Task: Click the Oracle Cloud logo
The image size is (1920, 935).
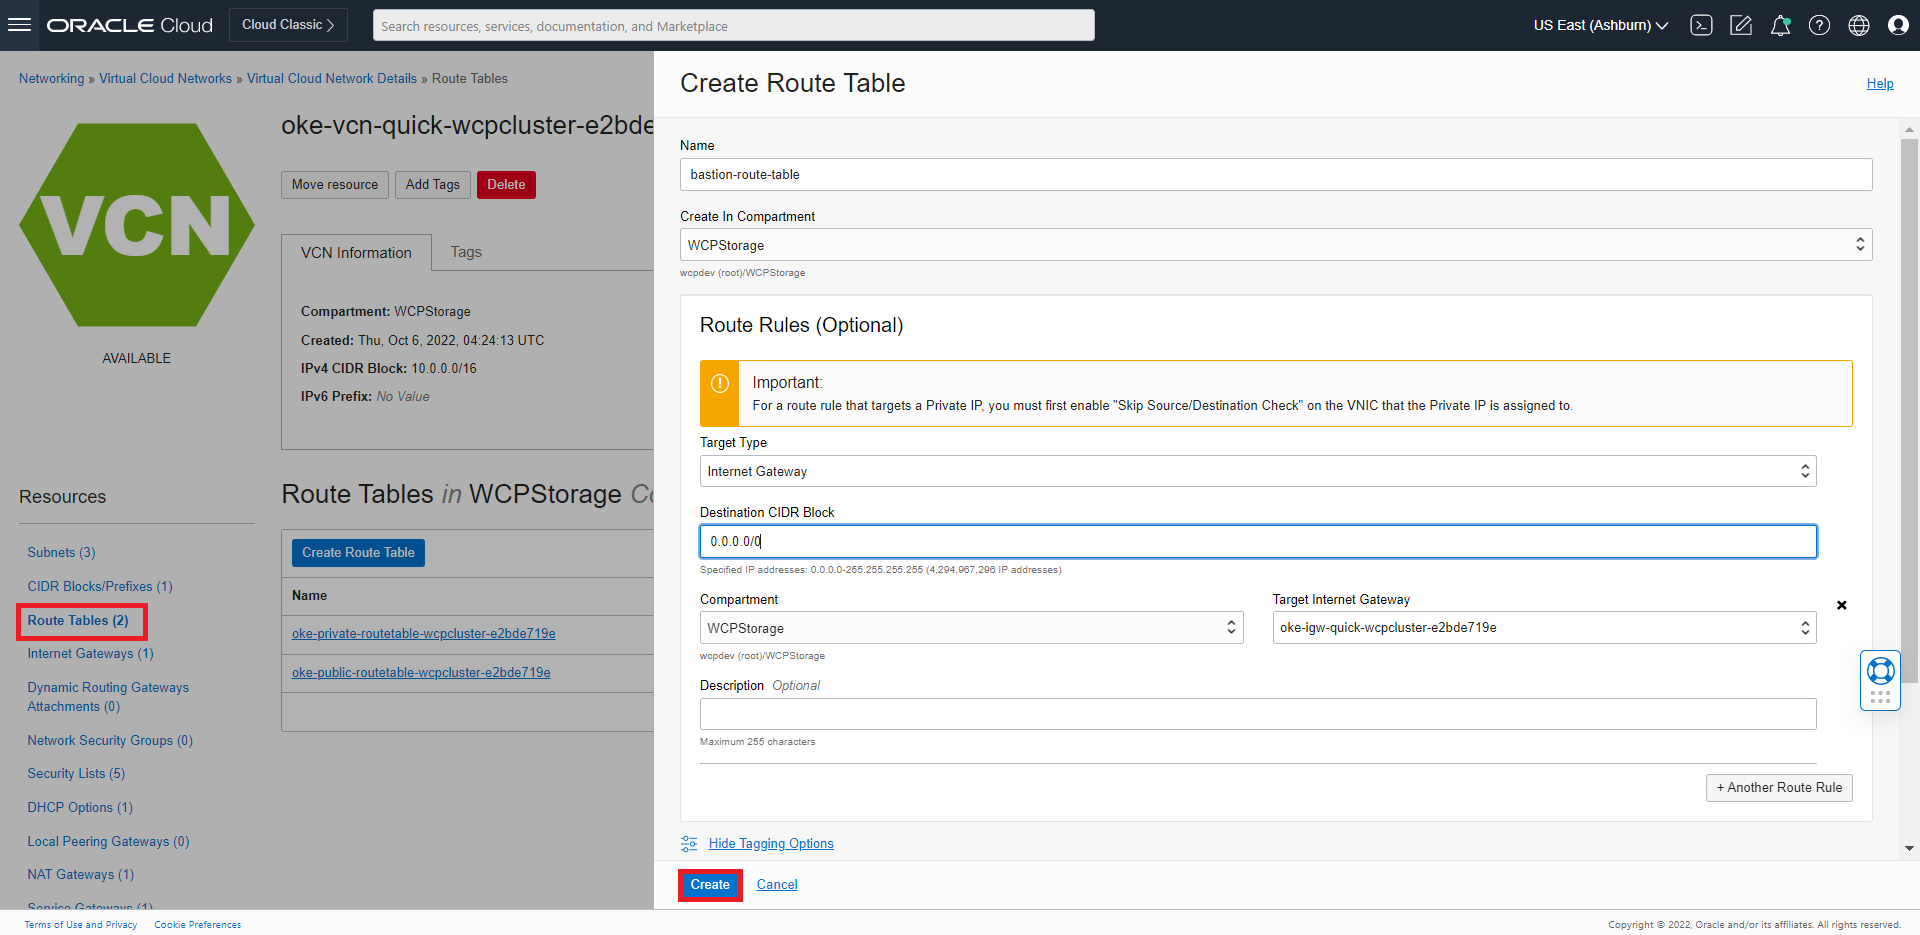Action: pos(130,25)
